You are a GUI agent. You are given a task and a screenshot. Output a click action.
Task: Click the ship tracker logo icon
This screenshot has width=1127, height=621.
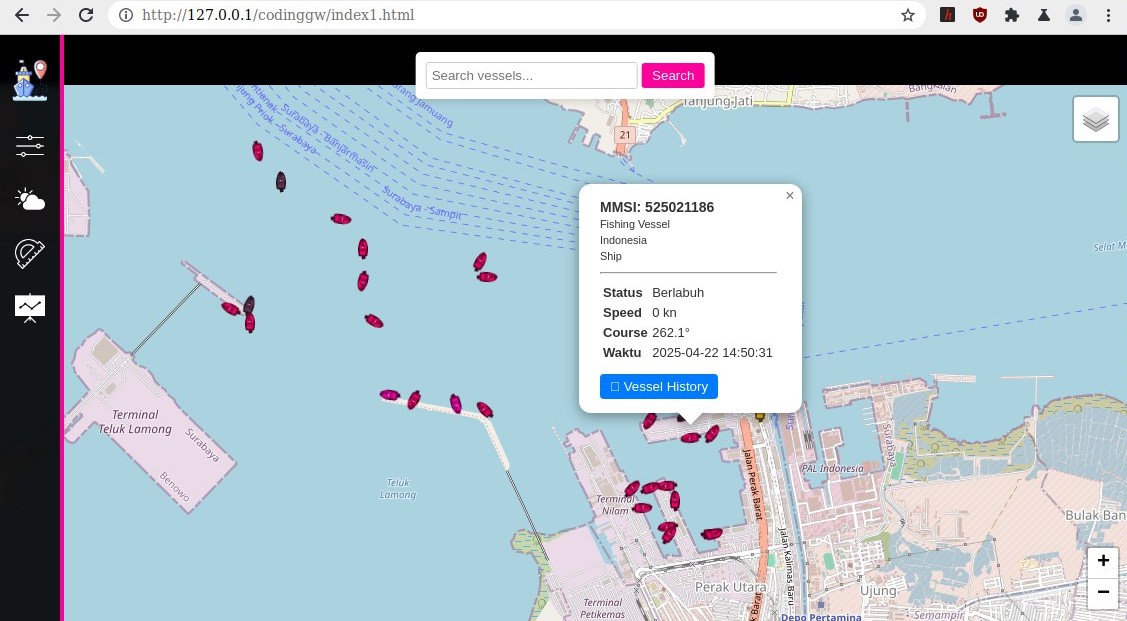click(30, 80)
